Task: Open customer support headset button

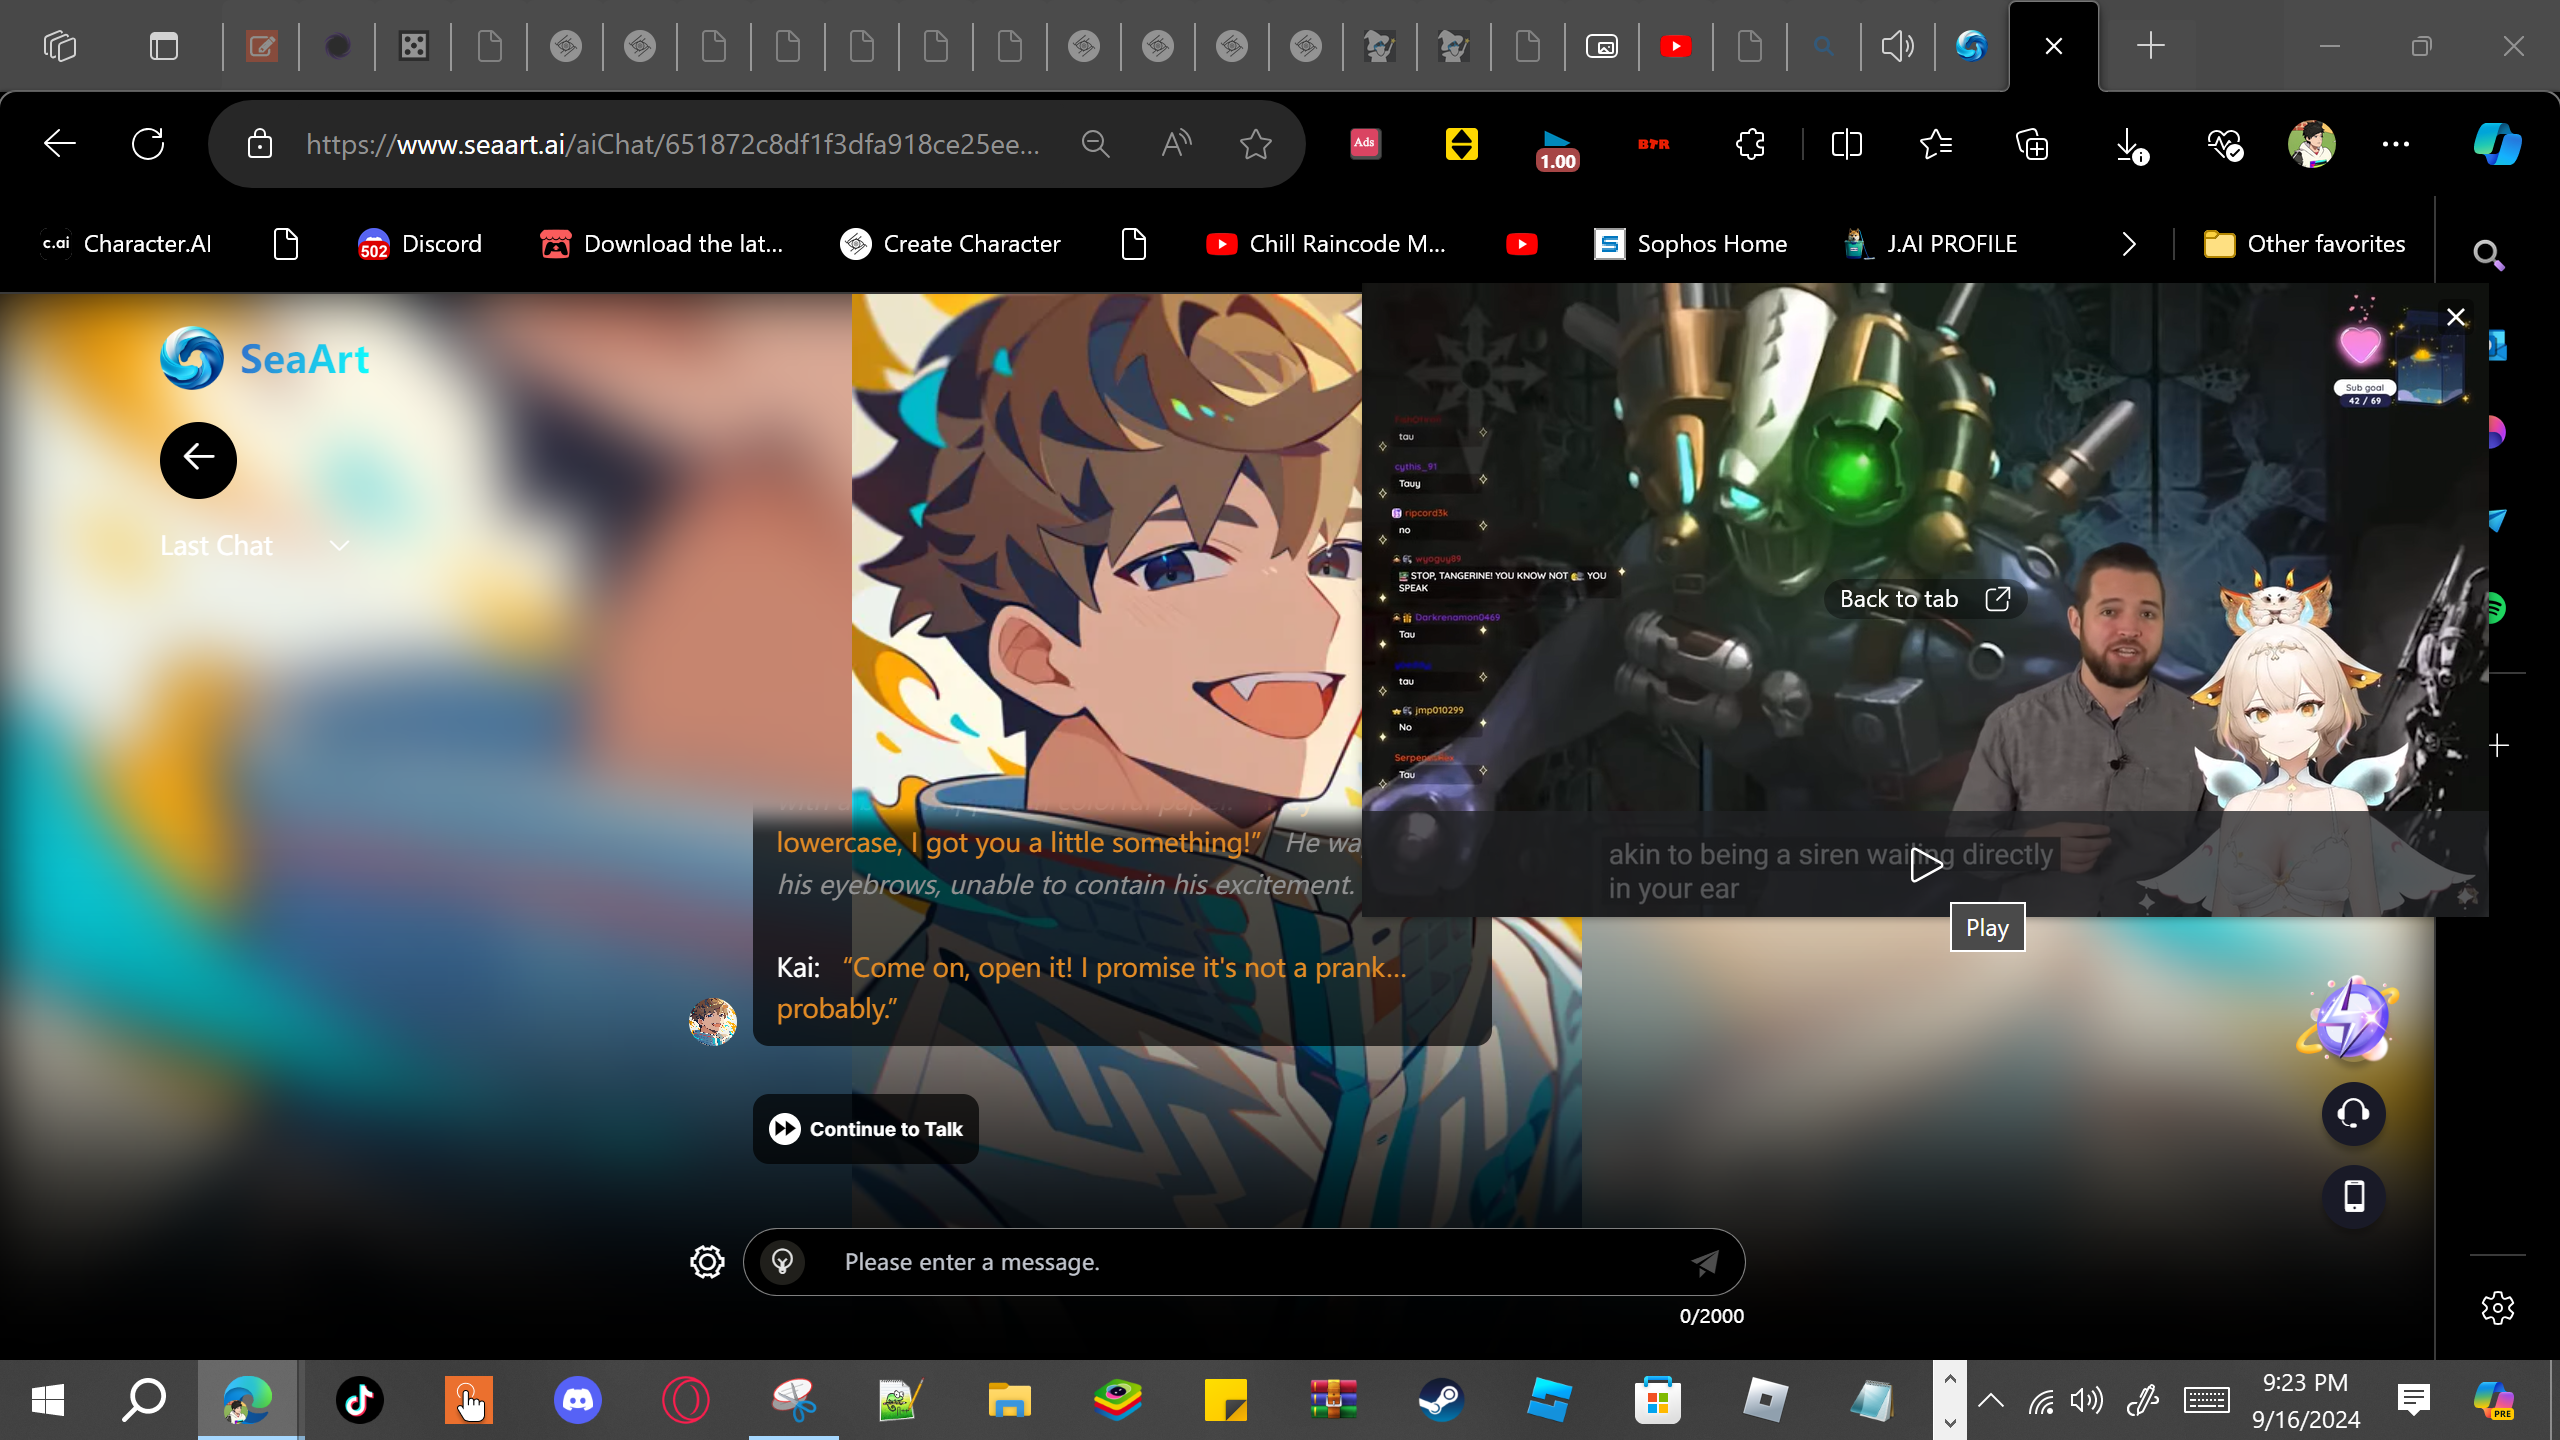Action: coord(2353,1113)
